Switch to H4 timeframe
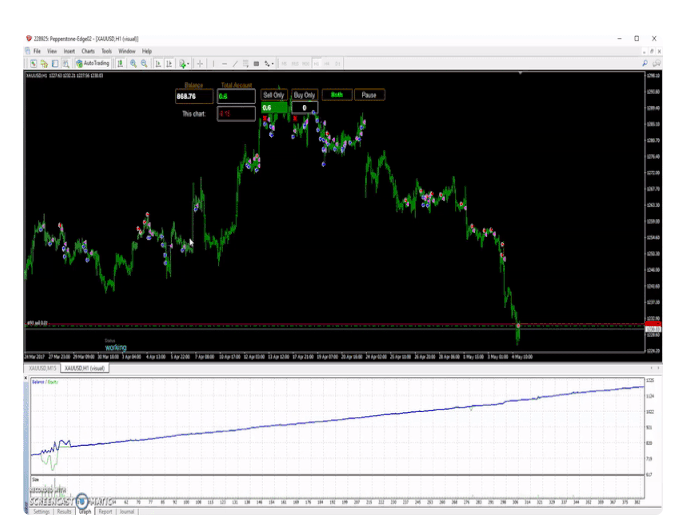Image resolution: width=679 pixels, height=530 pixels. (327, 64)
